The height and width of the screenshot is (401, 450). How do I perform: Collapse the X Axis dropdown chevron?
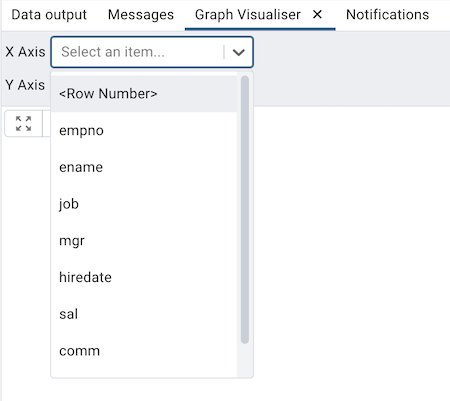click(239, 52)
